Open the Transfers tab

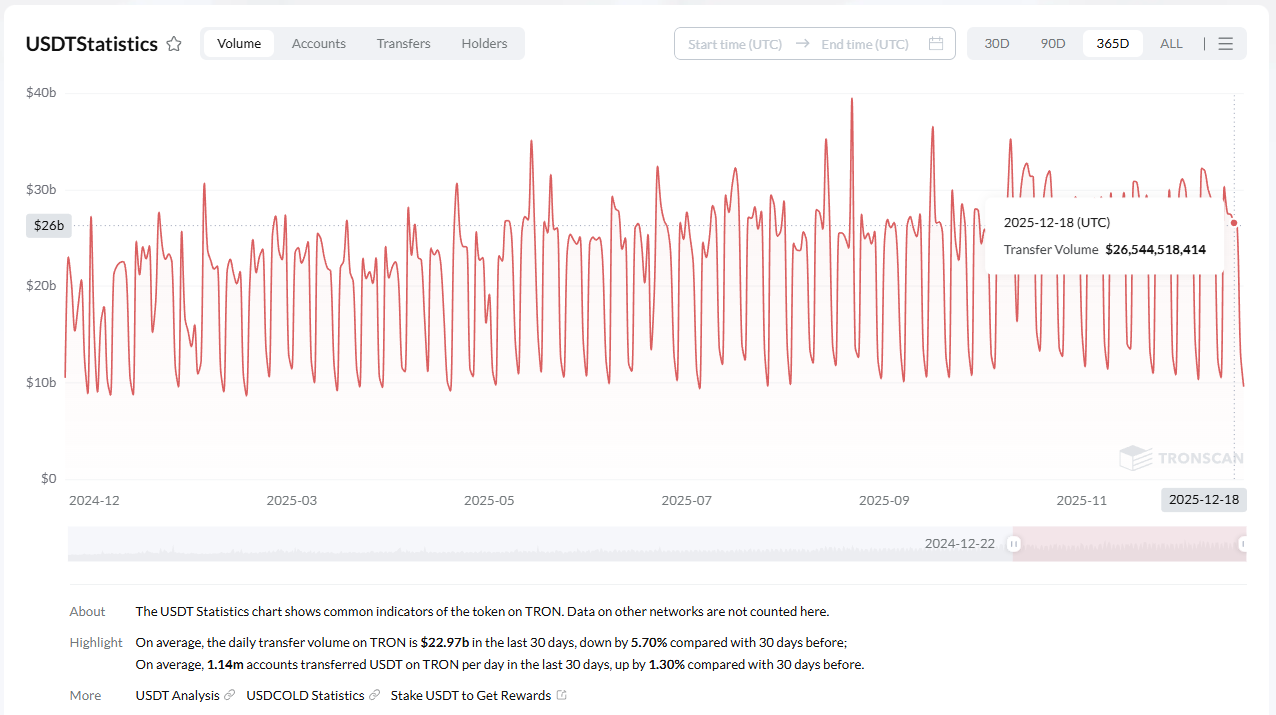click(403, 44)
